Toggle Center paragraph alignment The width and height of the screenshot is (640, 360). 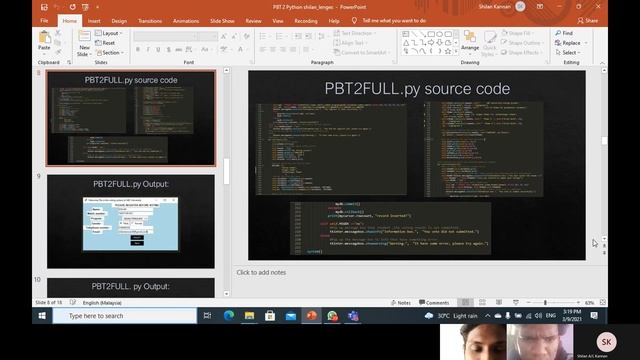click(x=273, y=49)
